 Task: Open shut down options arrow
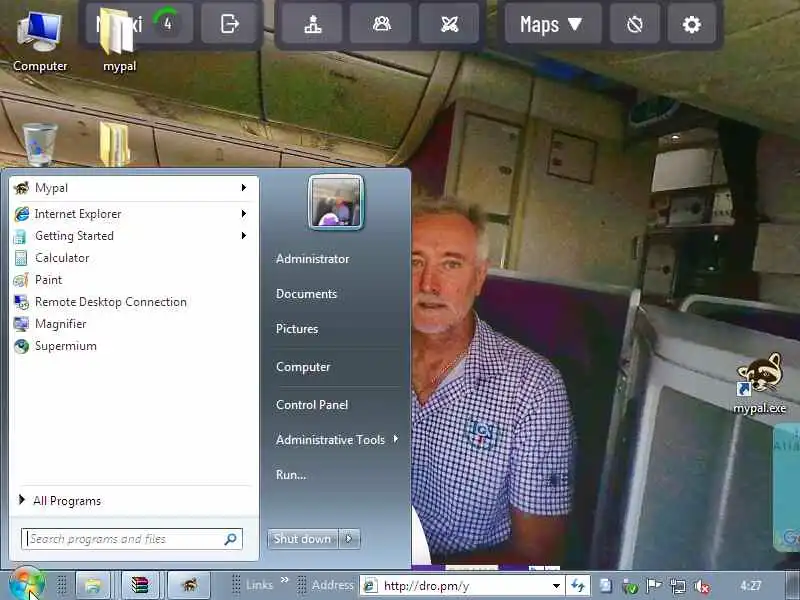[349, 538]
